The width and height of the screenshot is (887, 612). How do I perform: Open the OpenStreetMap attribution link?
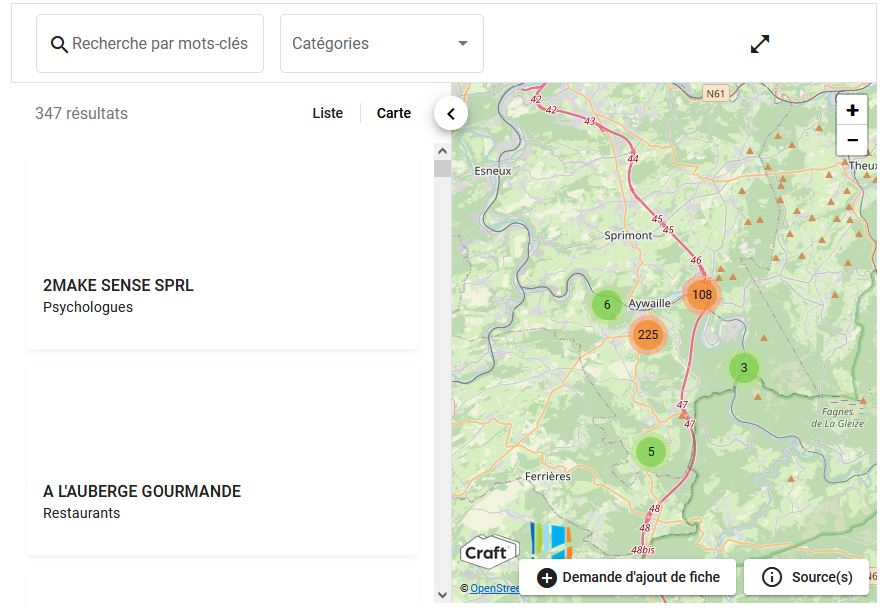[x=494, y=588]
